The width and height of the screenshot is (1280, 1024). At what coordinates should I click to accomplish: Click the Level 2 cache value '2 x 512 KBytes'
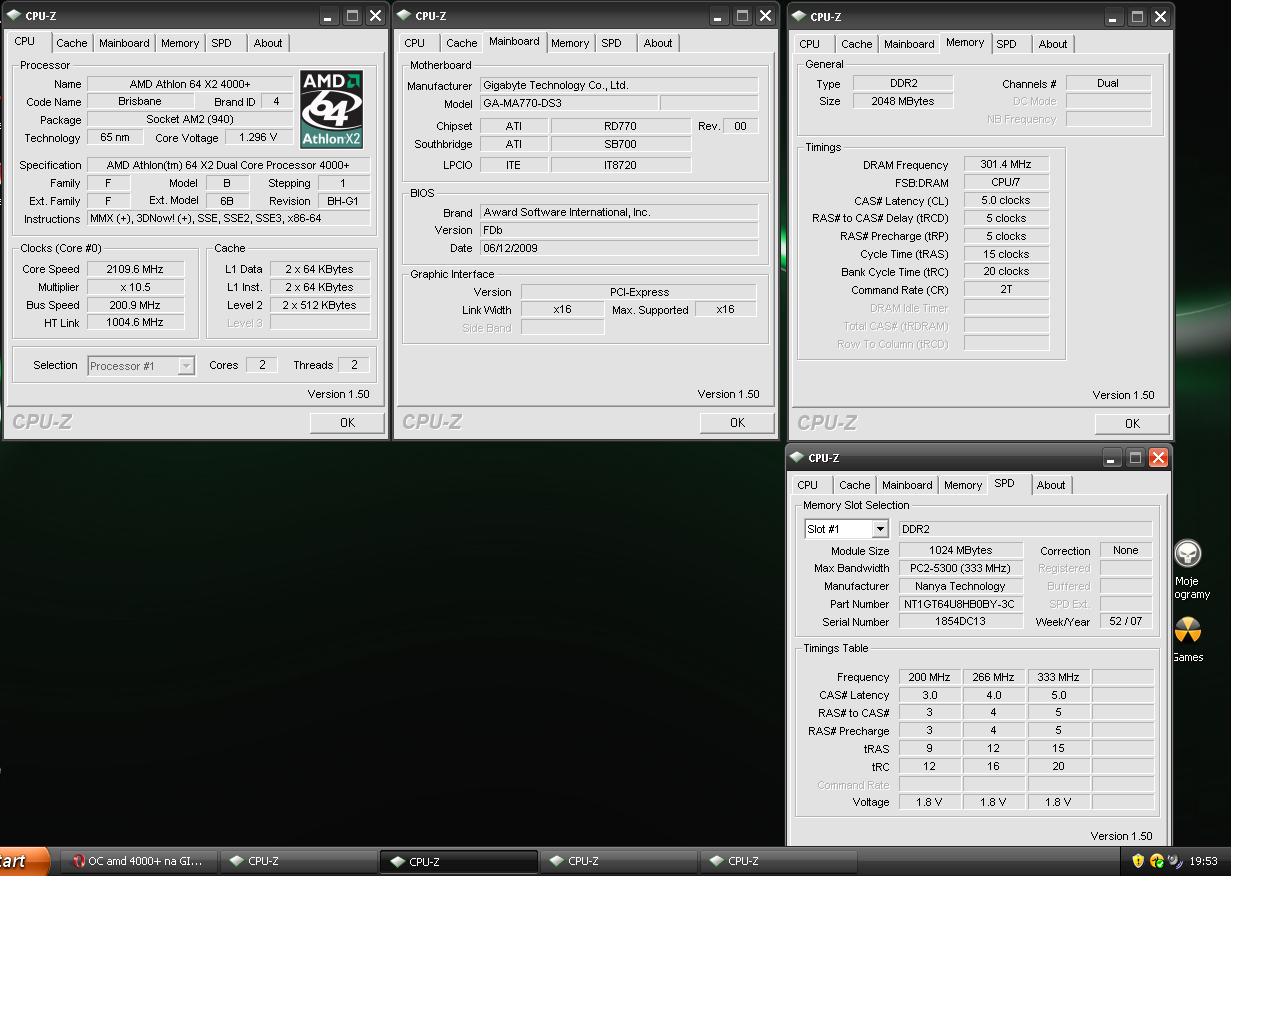[x=320, y=305]
